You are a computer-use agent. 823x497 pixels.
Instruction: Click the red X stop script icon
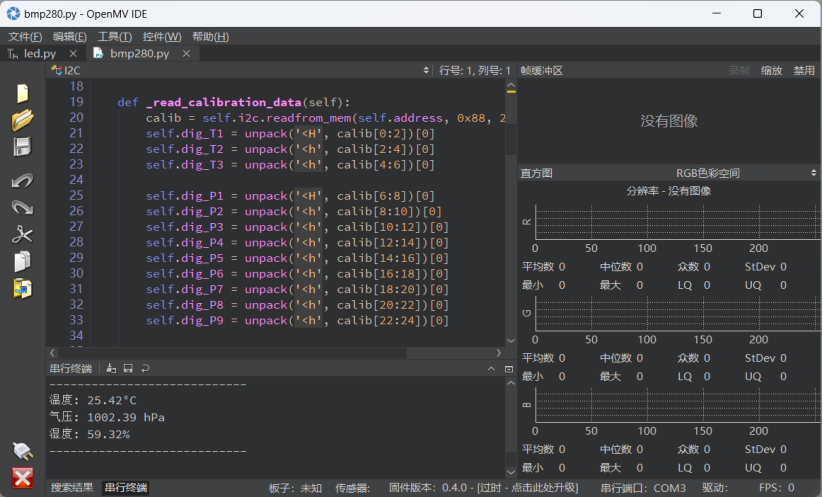coord(23,478)
